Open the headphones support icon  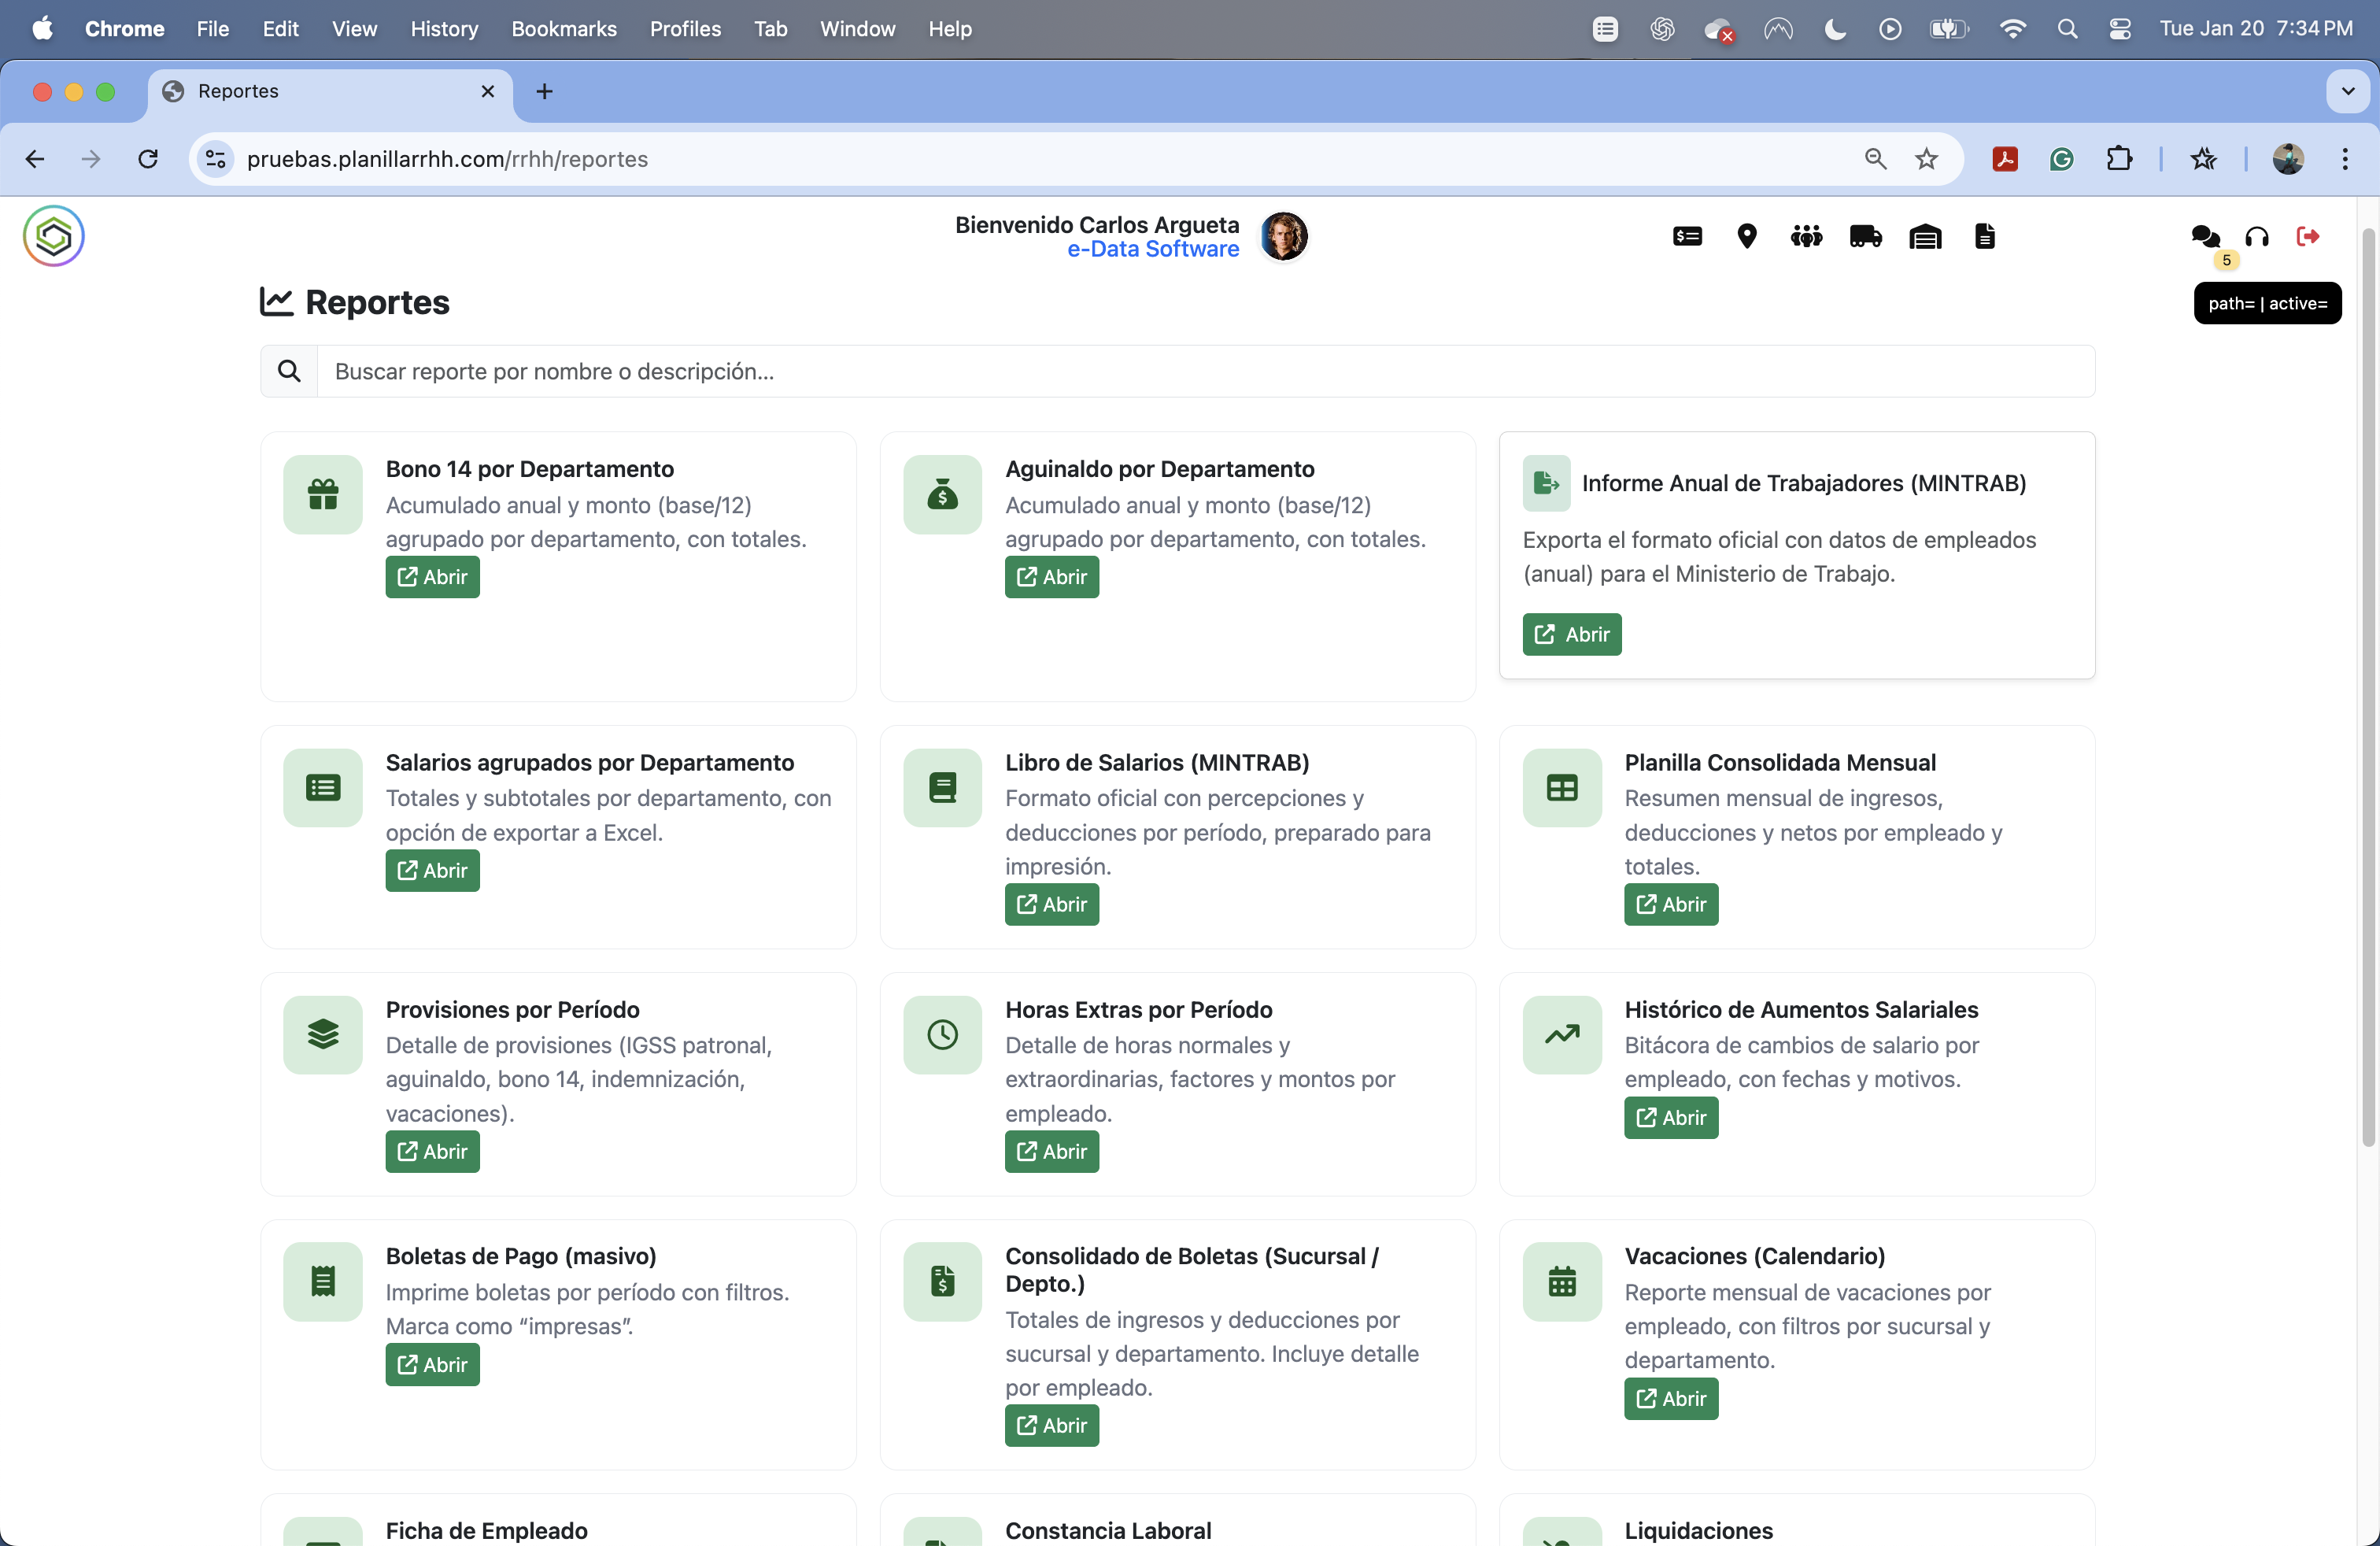[x=2257, y=236]
